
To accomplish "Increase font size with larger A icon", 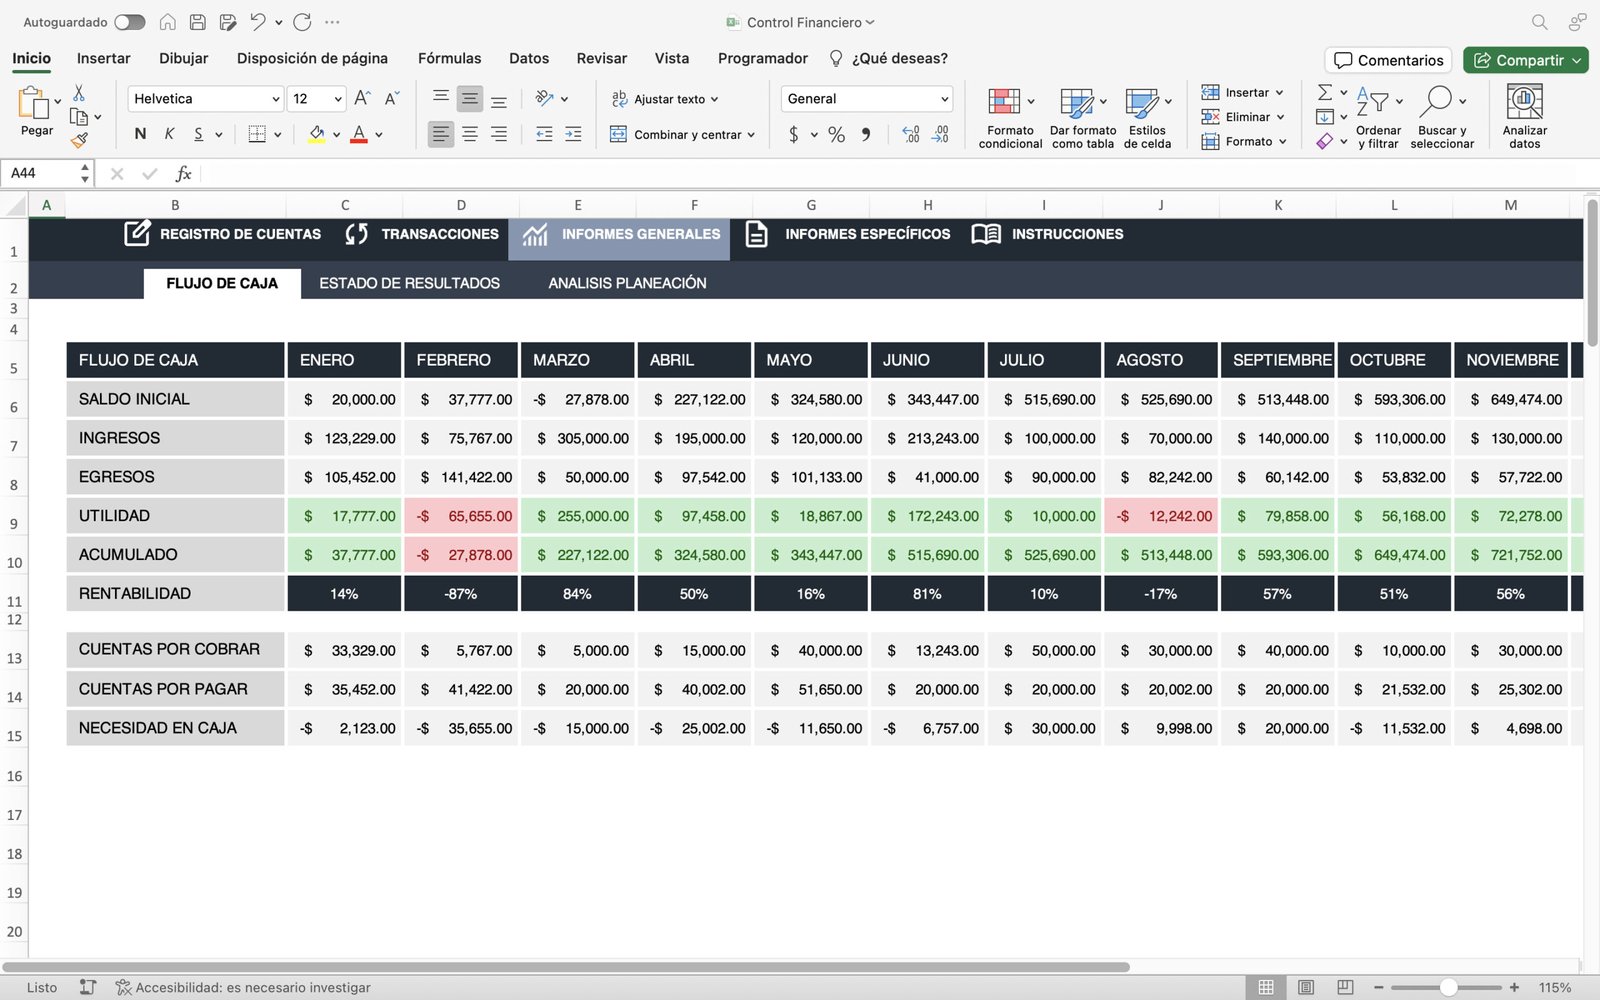I will [362, 98].
